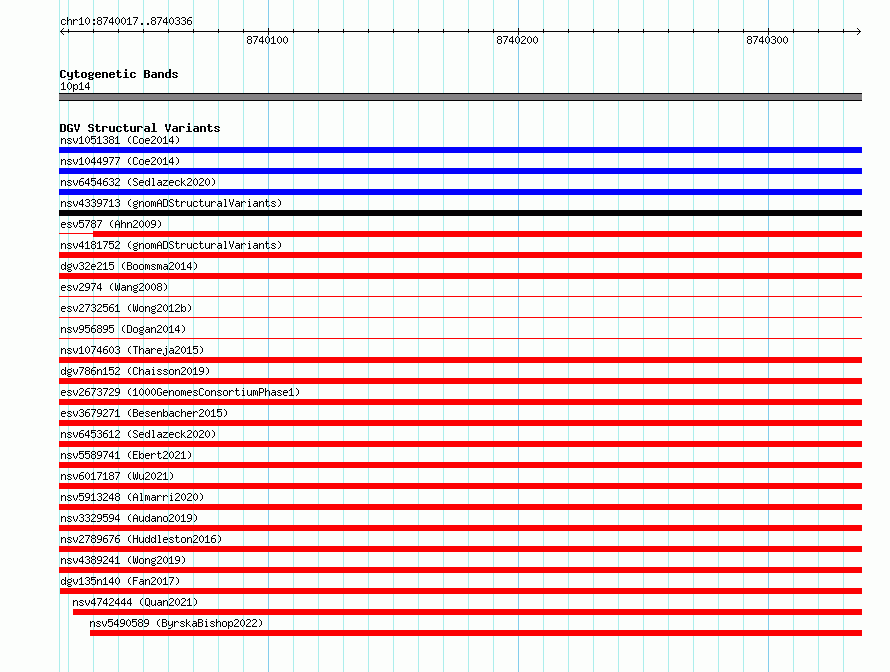Viewport: 890px width, 672px height.
Task: Click the Cytogenetic Bands track title
Action: [x=119, y=74]
